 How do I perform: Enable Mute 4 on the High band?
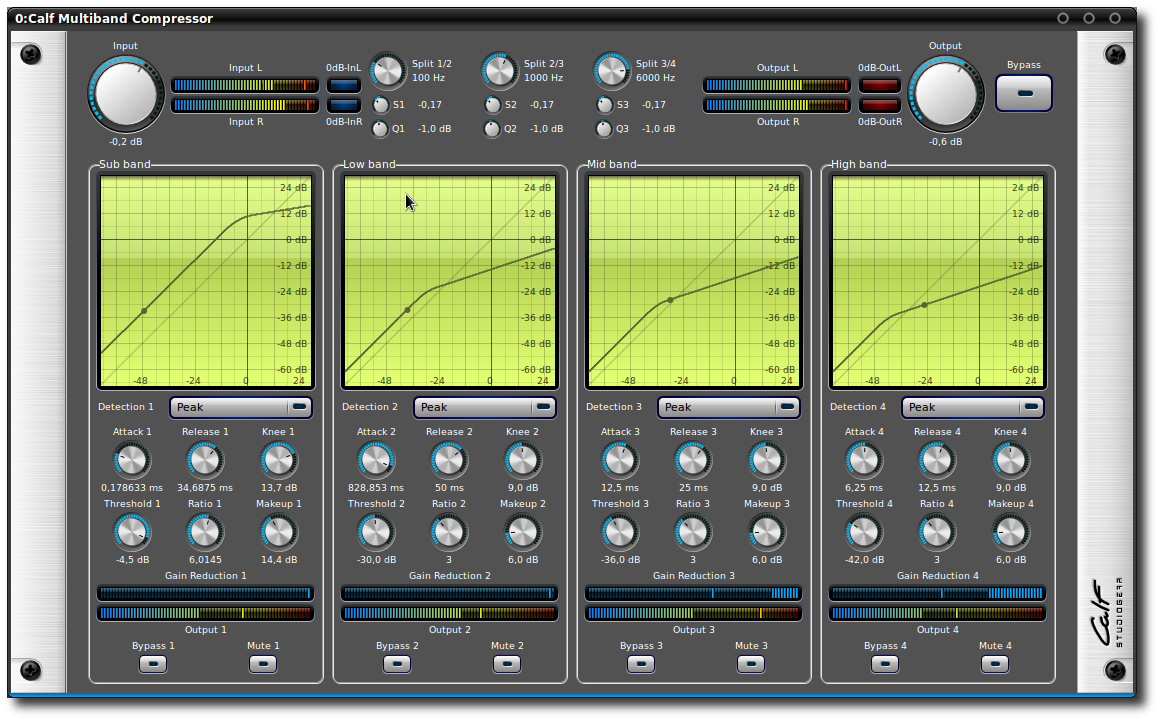(994, 663)
